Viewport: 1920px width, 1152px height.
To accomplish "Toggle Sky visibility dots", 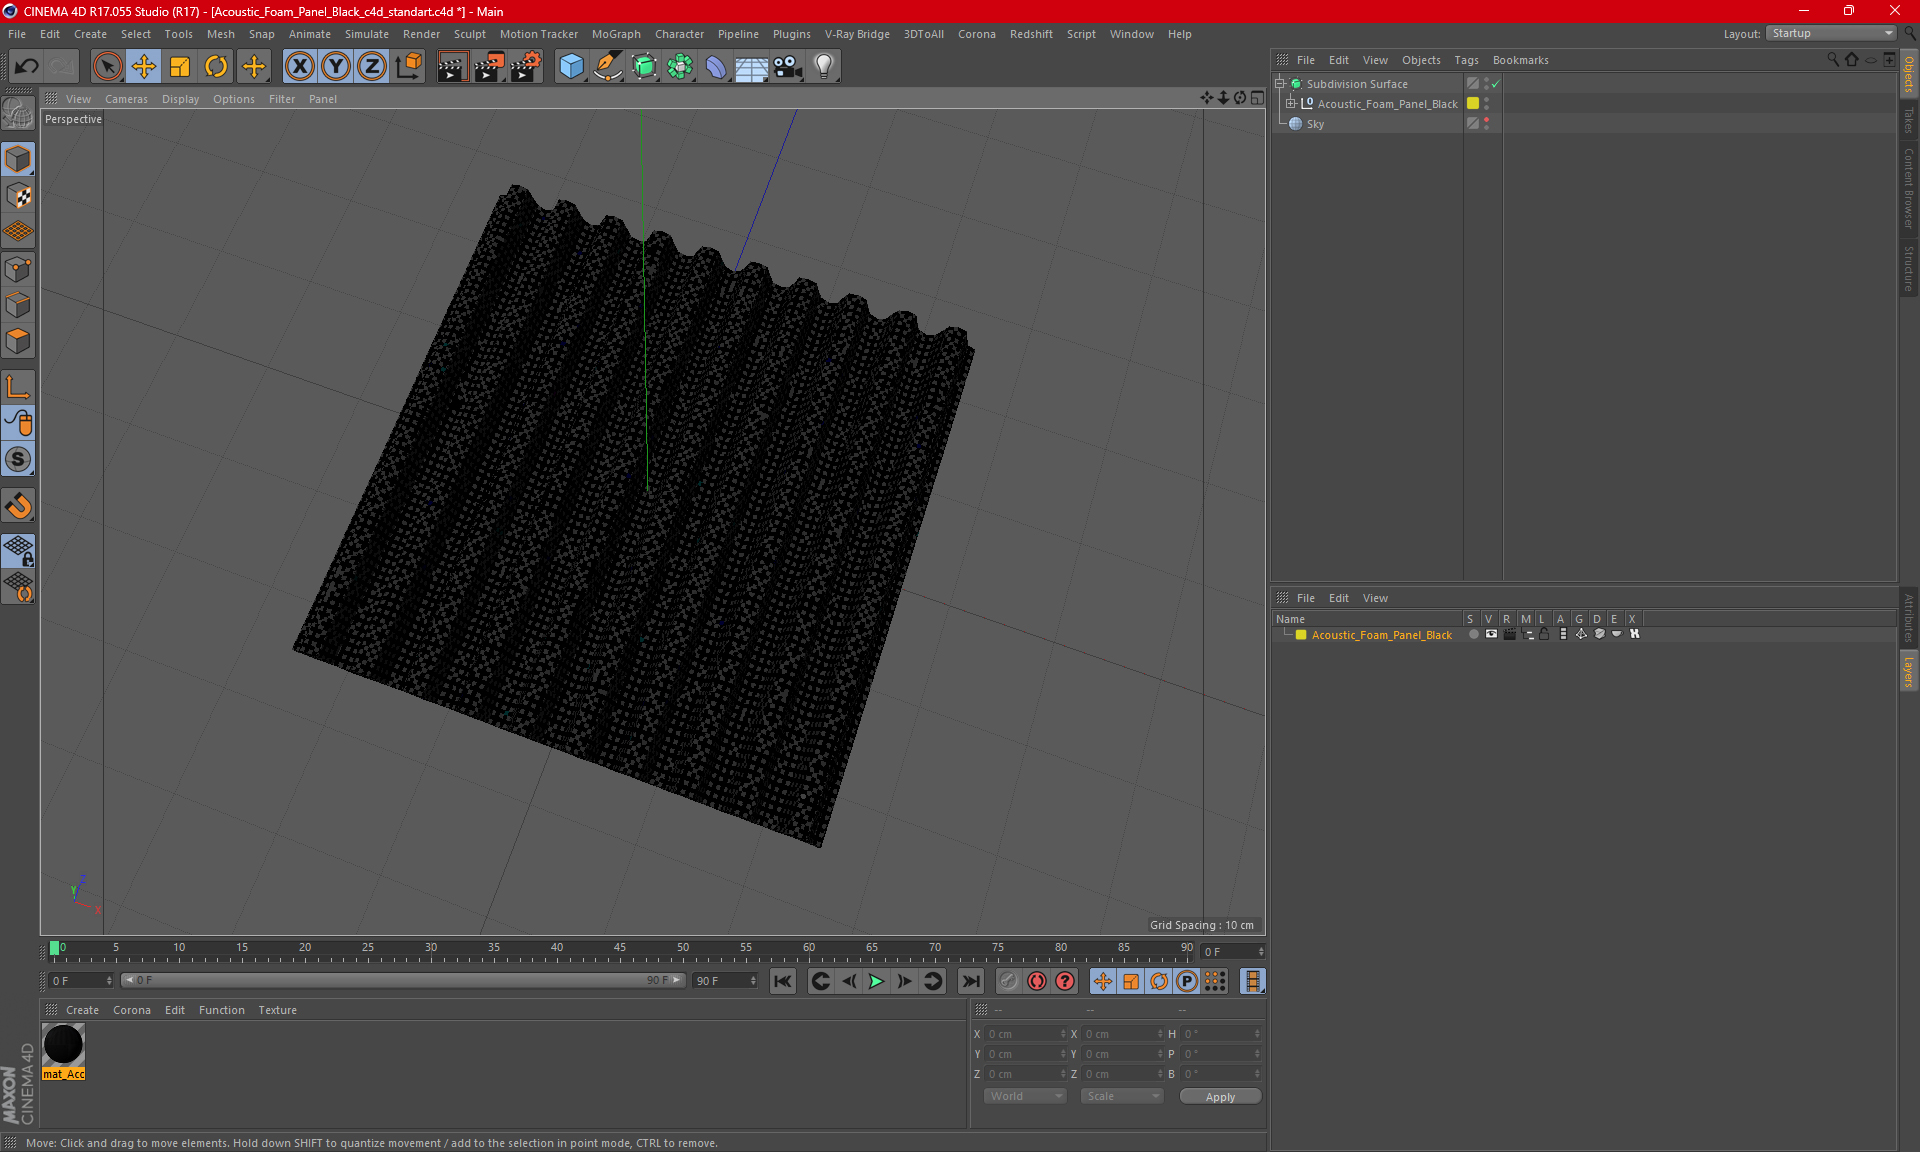I will click(x=1487, y=124).
